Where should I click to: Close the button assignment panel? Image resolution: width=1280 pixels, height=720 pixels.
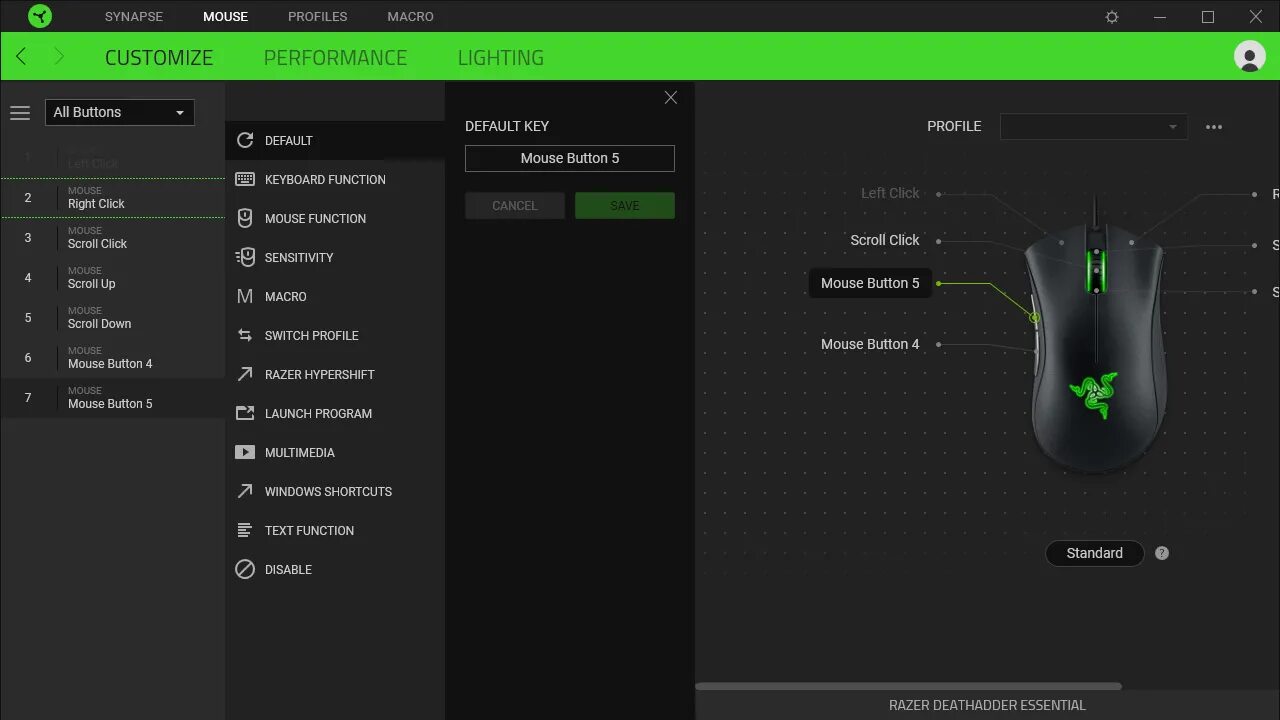click(x=671, y=97)
